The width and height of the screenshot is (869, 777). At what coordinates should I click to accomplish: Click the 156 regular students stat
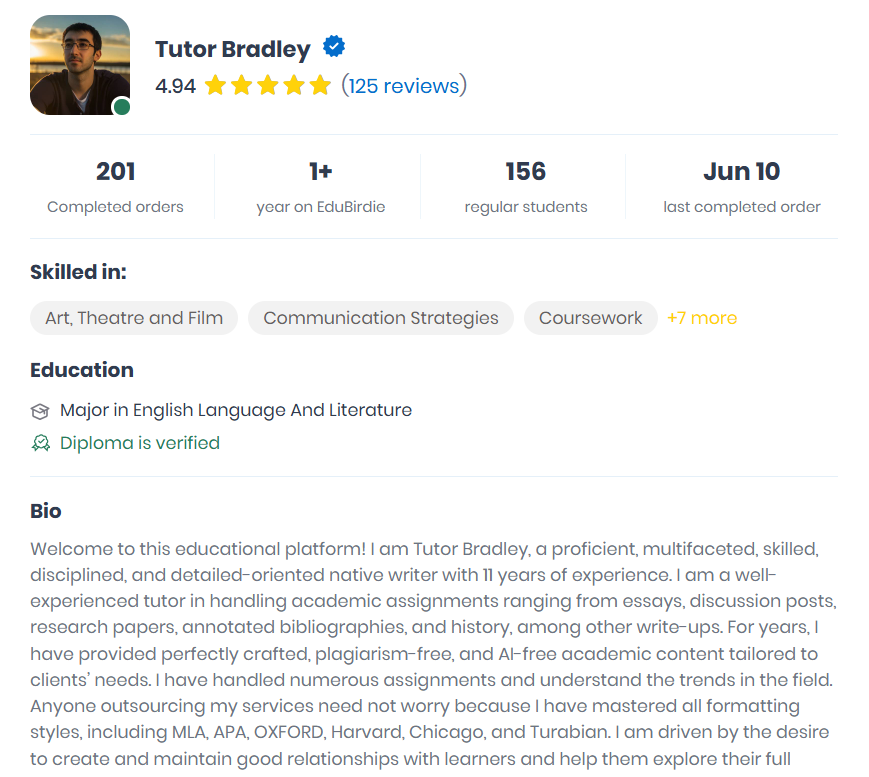coord(525,187)
